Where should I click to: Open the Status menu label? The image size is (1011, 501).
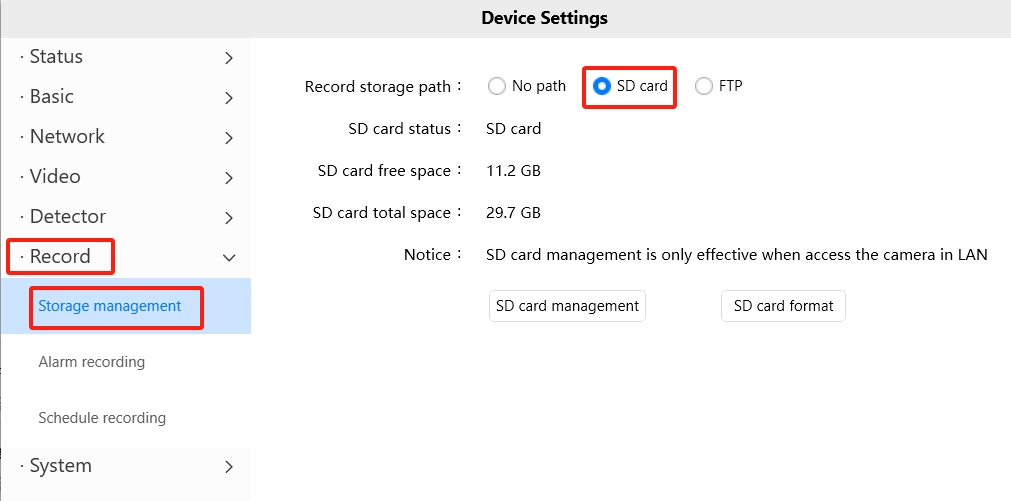tap(56, 57)
